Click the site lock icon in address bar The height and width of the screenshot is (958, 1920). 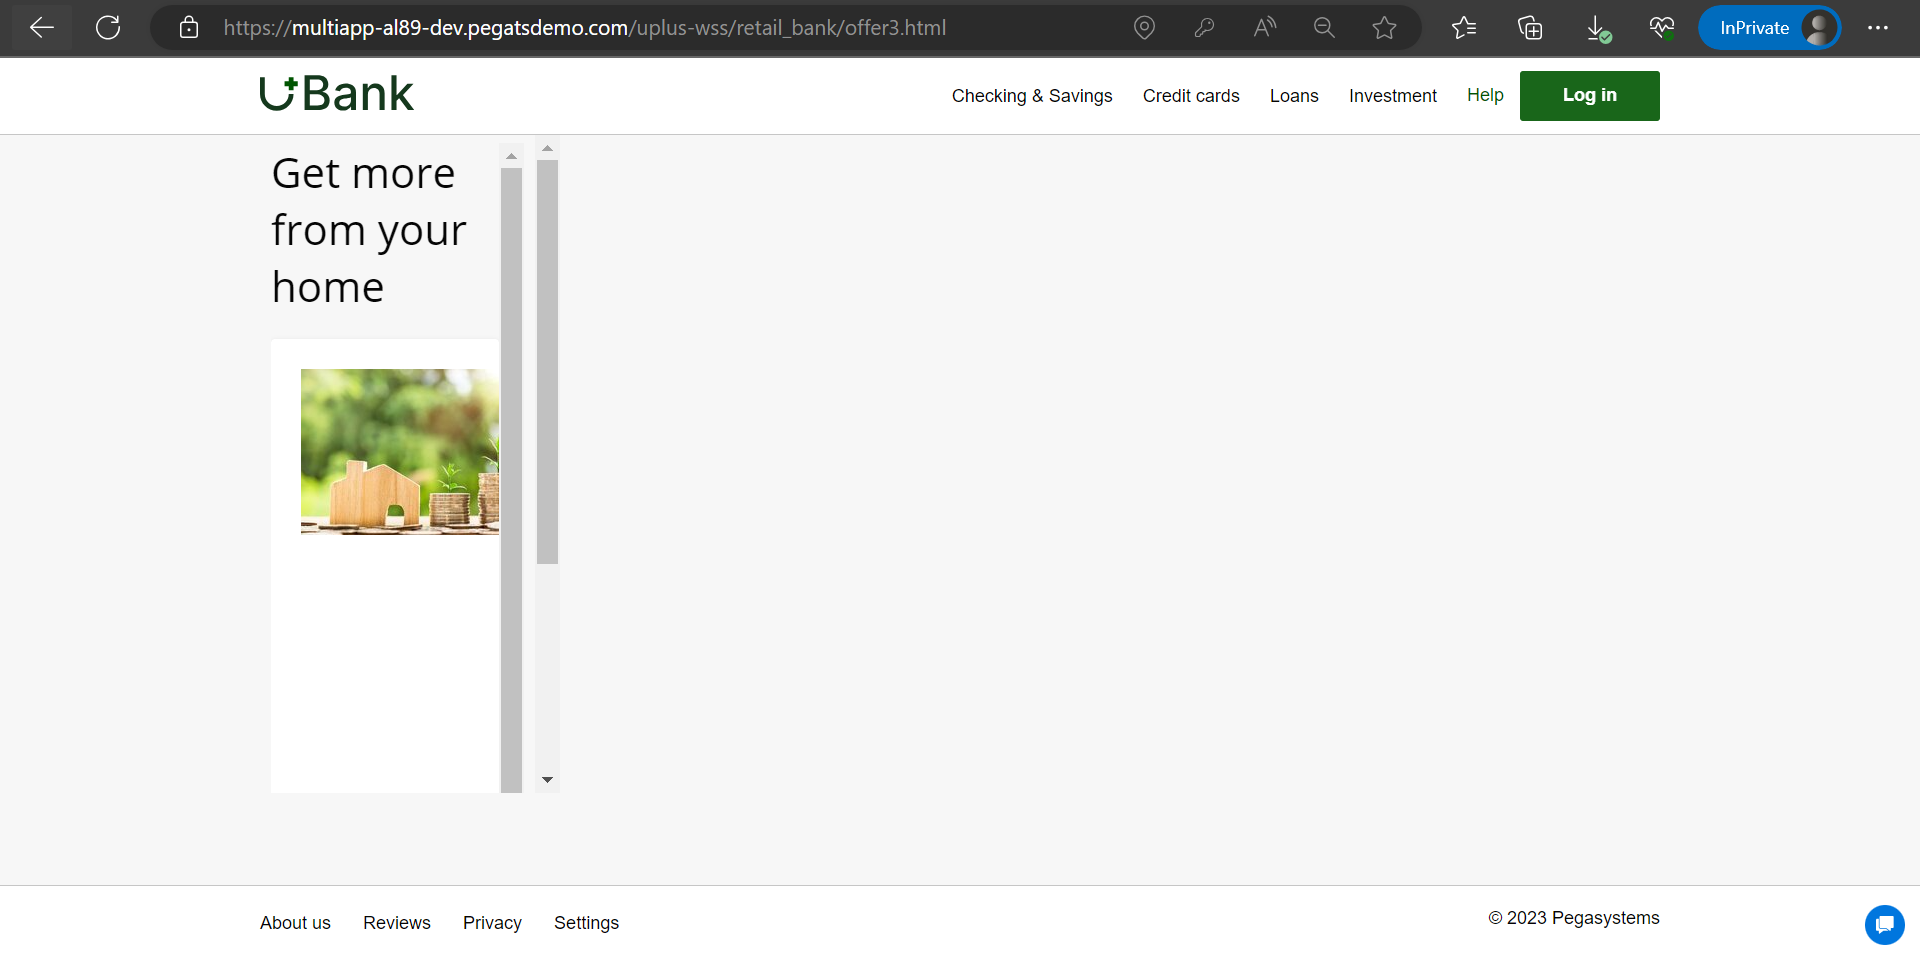point(188,27)
